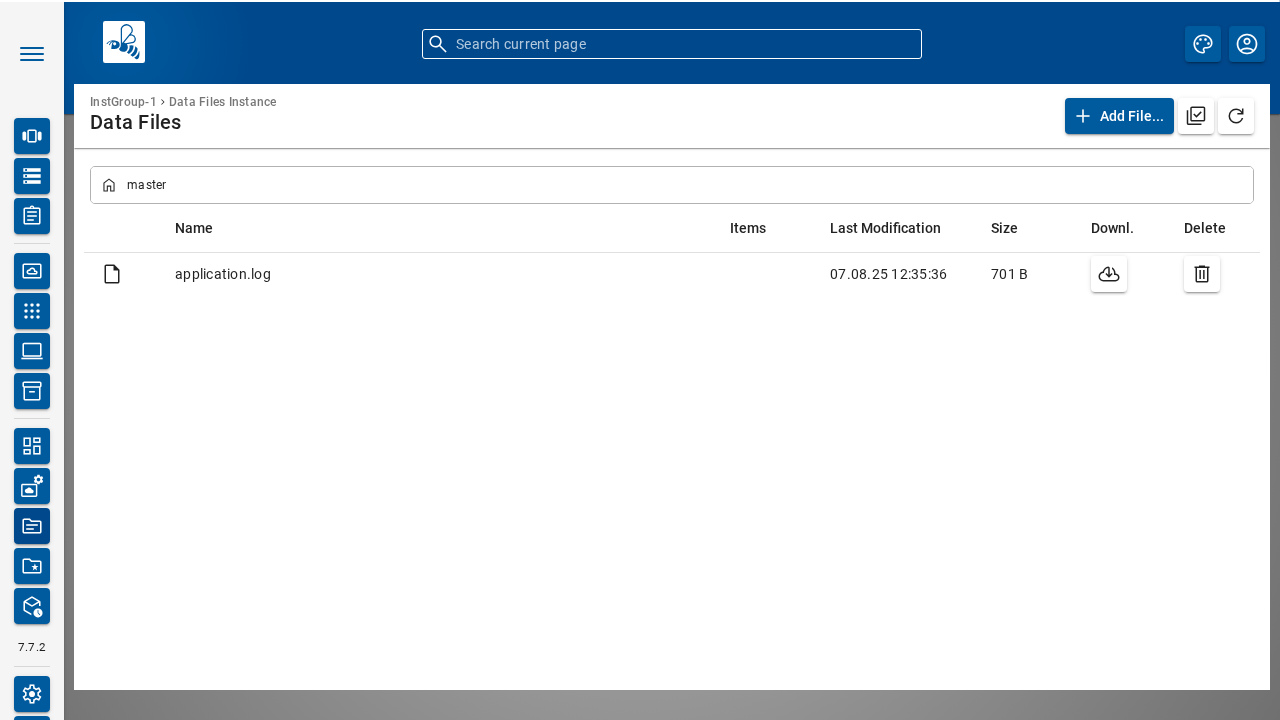Open the dashboard tiles sidebar icon
The width and height of the screenshot is (1280, 720).
pos(32,446)
